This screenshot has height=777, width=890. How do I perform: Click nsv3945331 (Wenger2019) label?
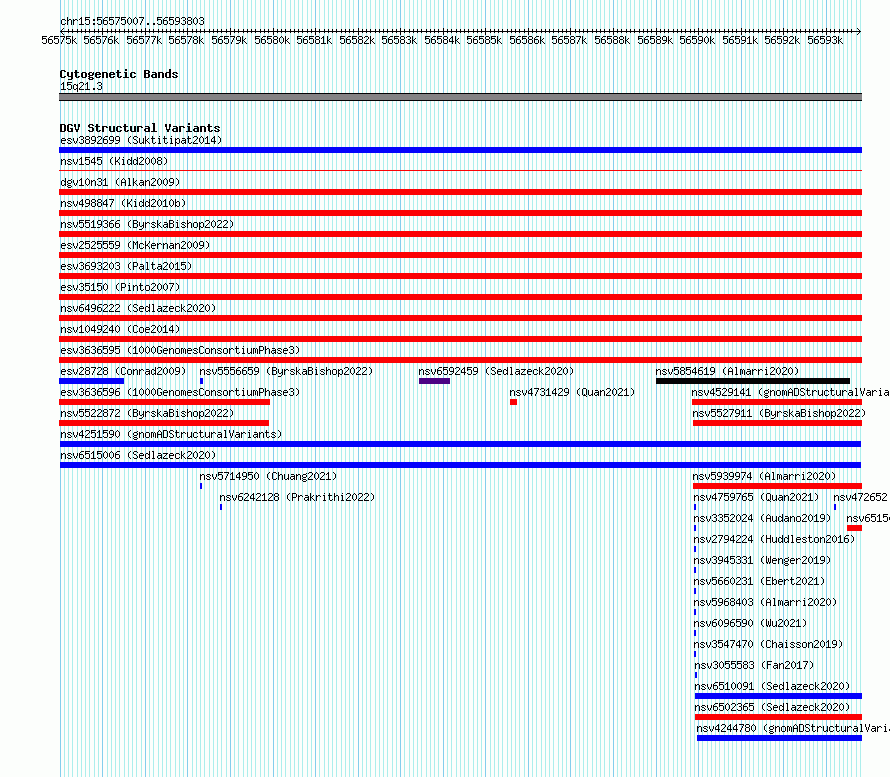(x=762, y=560)
